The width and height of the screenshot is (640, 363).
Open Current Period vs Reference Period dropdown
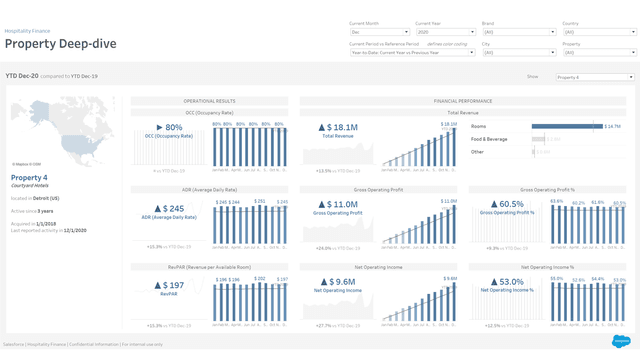[x=412, y=52]
